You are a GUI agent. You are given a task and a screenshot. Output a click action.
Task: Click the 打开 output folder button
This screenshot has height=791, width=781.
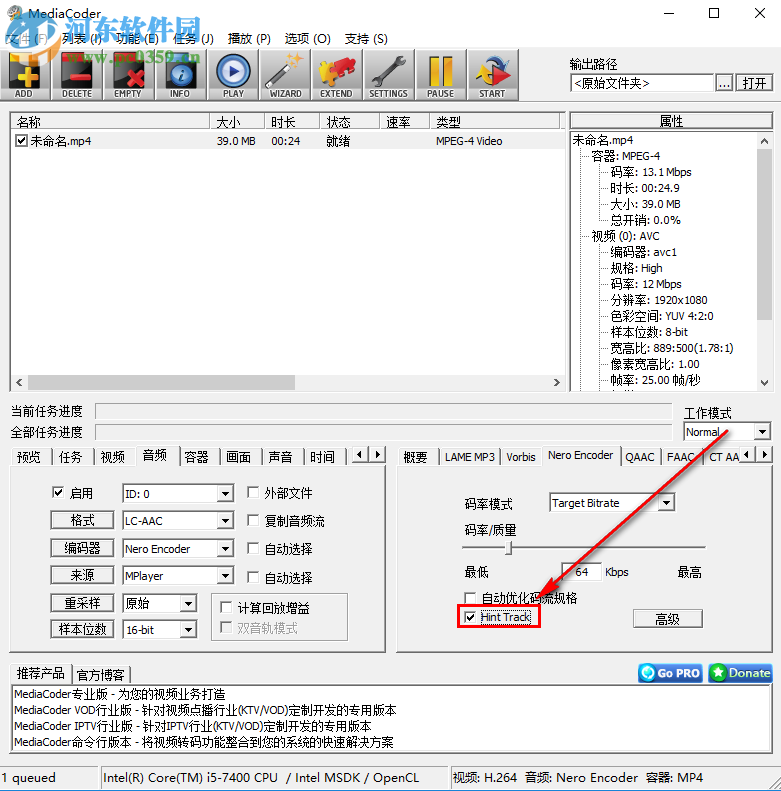point(754,83)
